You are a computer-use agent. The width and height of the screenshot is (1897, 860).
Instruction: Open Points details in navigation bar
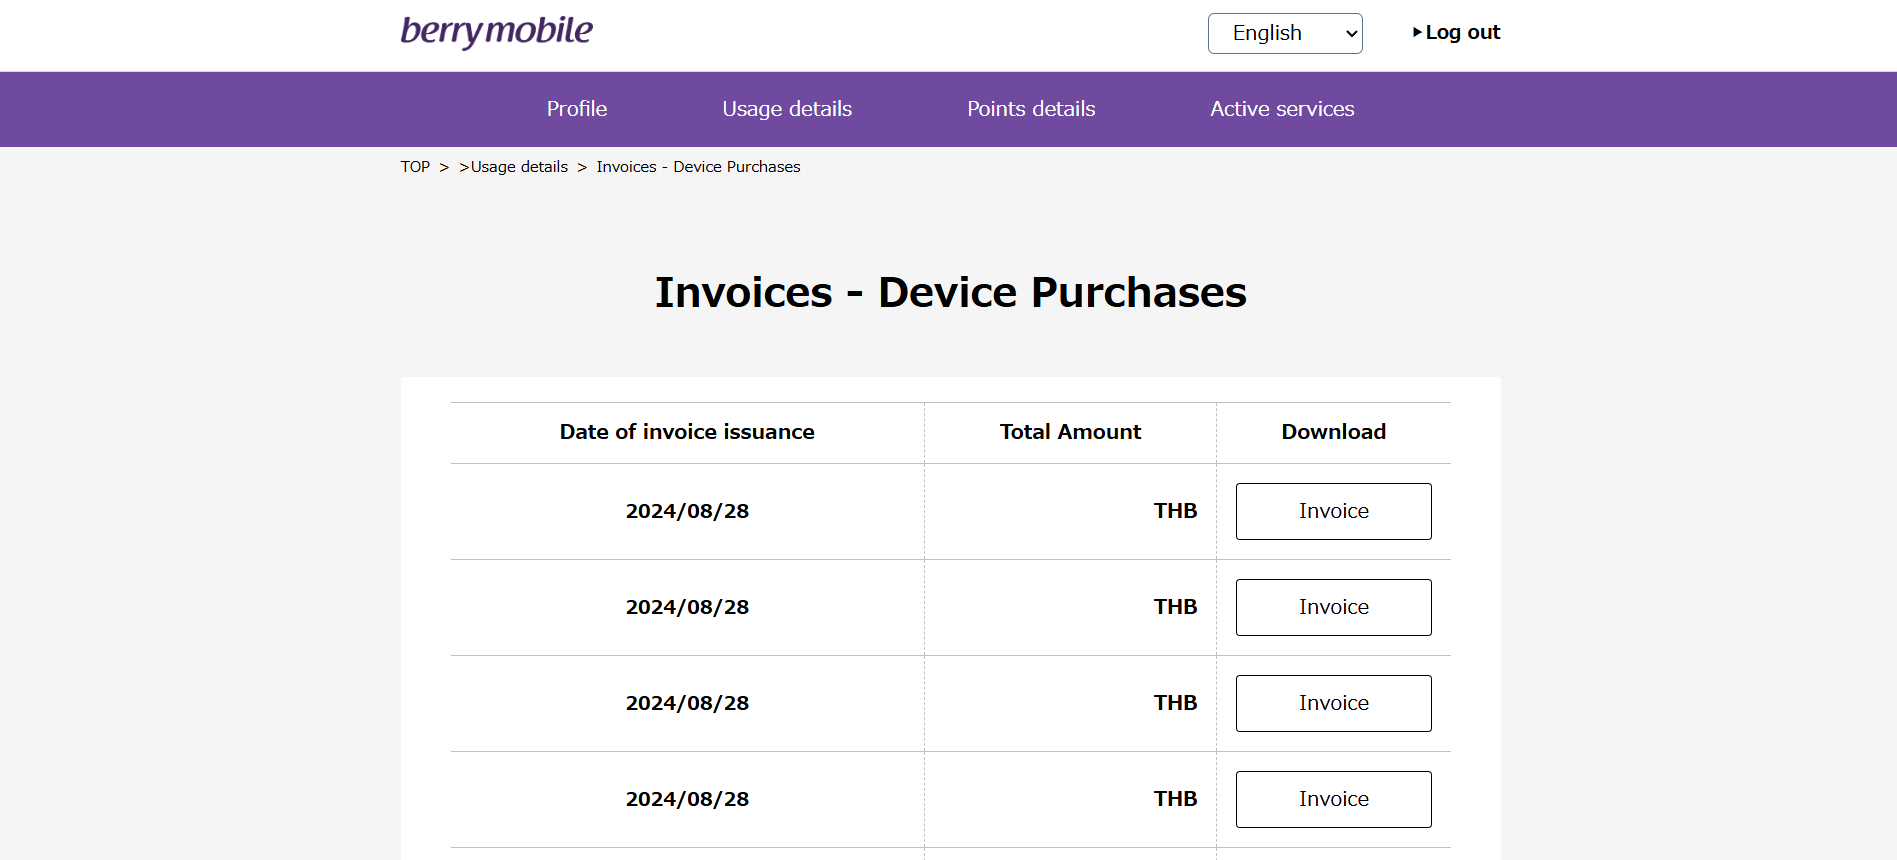(1031, 109)
